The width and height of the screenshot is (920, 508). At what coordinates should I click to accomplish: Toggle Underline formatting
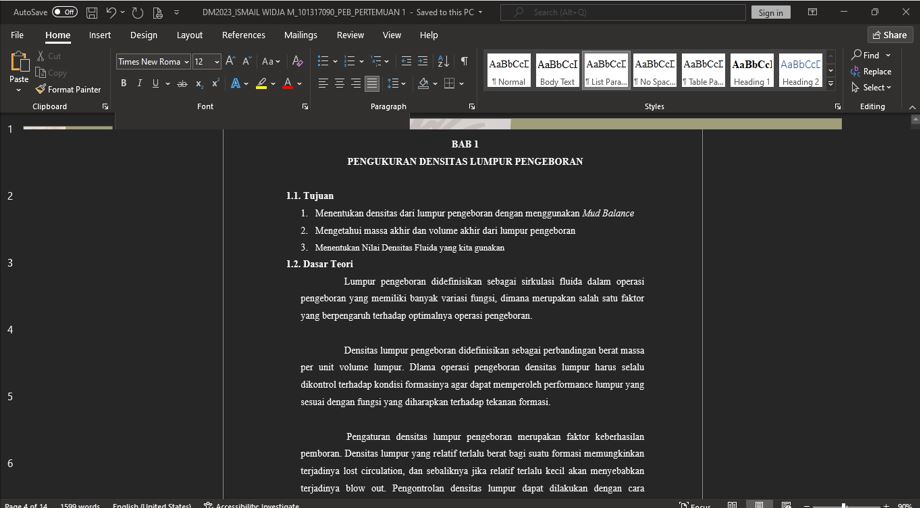pyautogui.click(x=155, y=83)
